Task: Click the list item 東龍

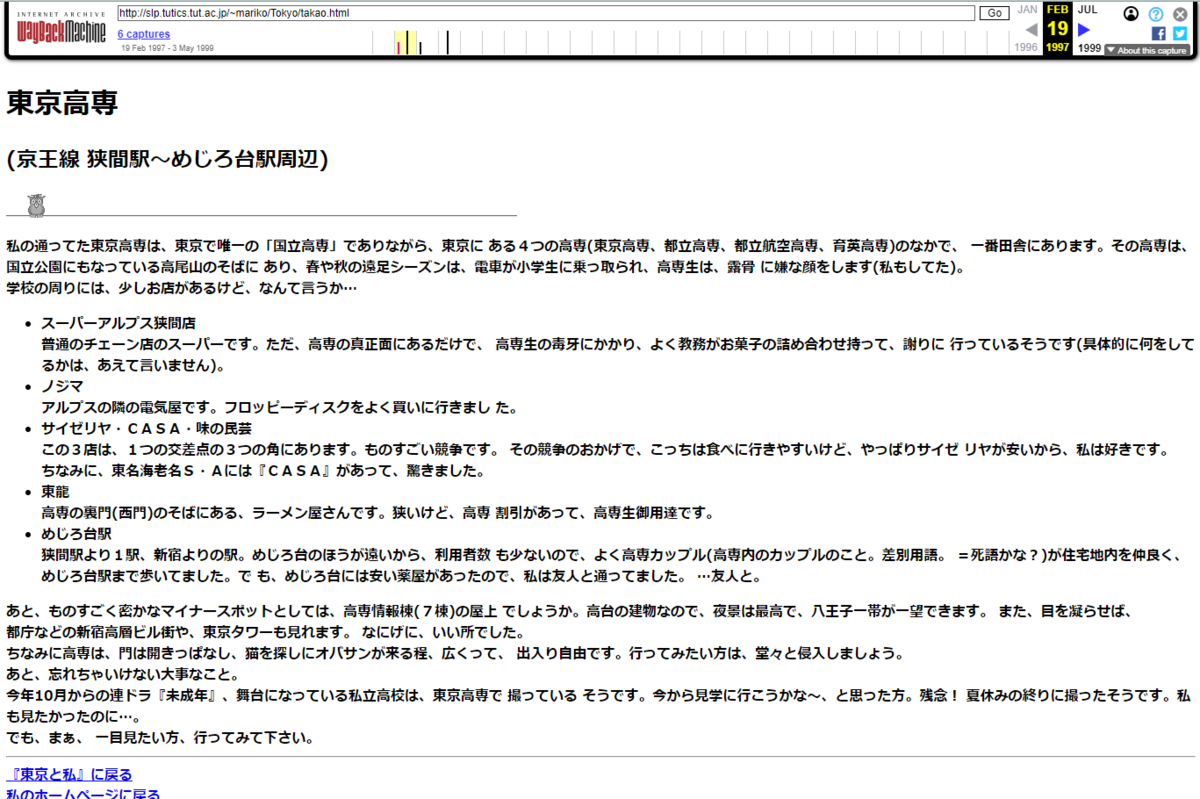Action: pyautogui.click(x=55, y=491)
